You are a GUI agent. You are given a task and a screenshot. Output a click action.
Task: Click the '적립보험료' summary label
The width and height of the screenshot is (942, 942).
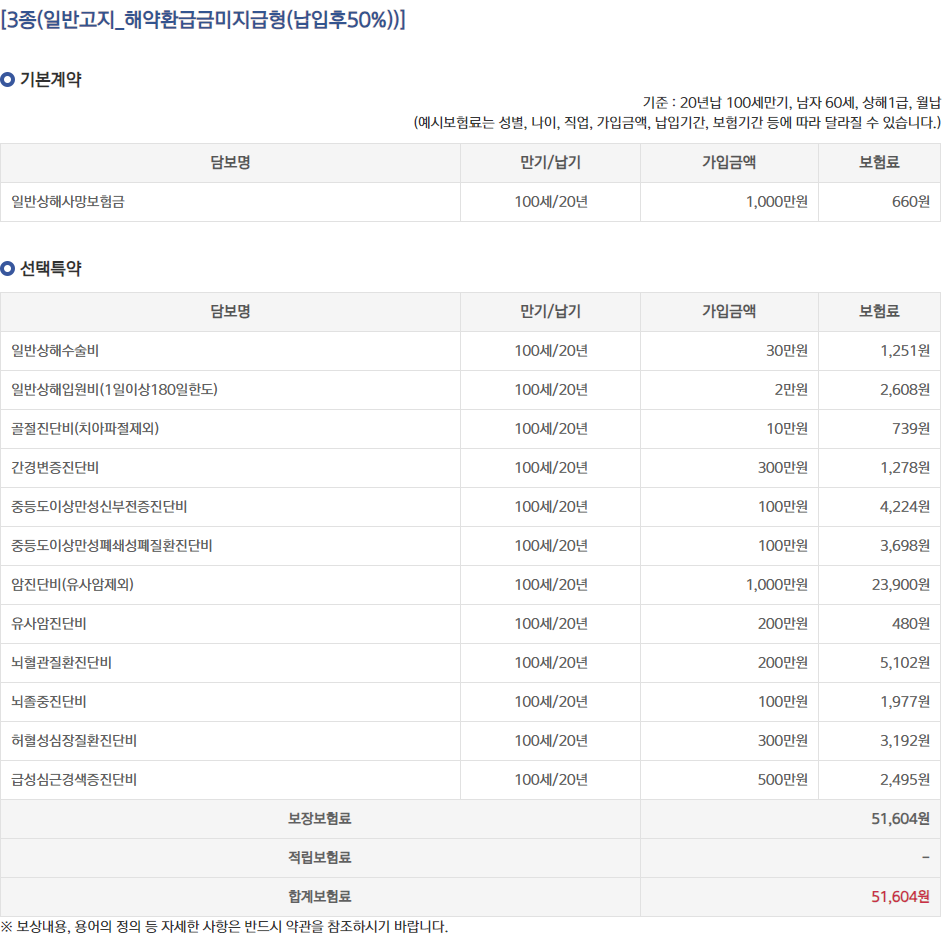(320, 858)
